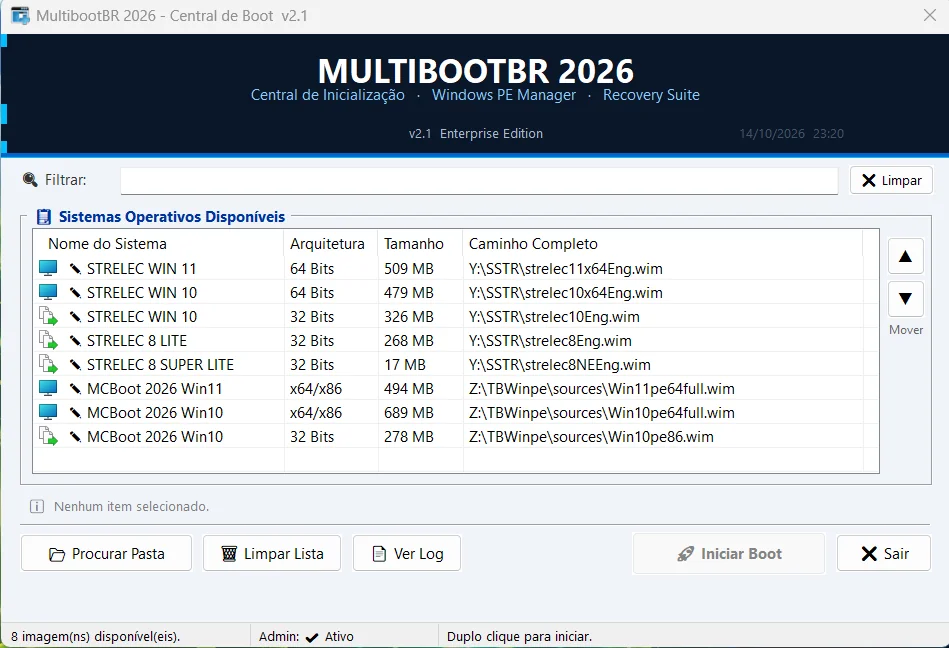Click the file icon of STRELEC 8 LITE

48,341
